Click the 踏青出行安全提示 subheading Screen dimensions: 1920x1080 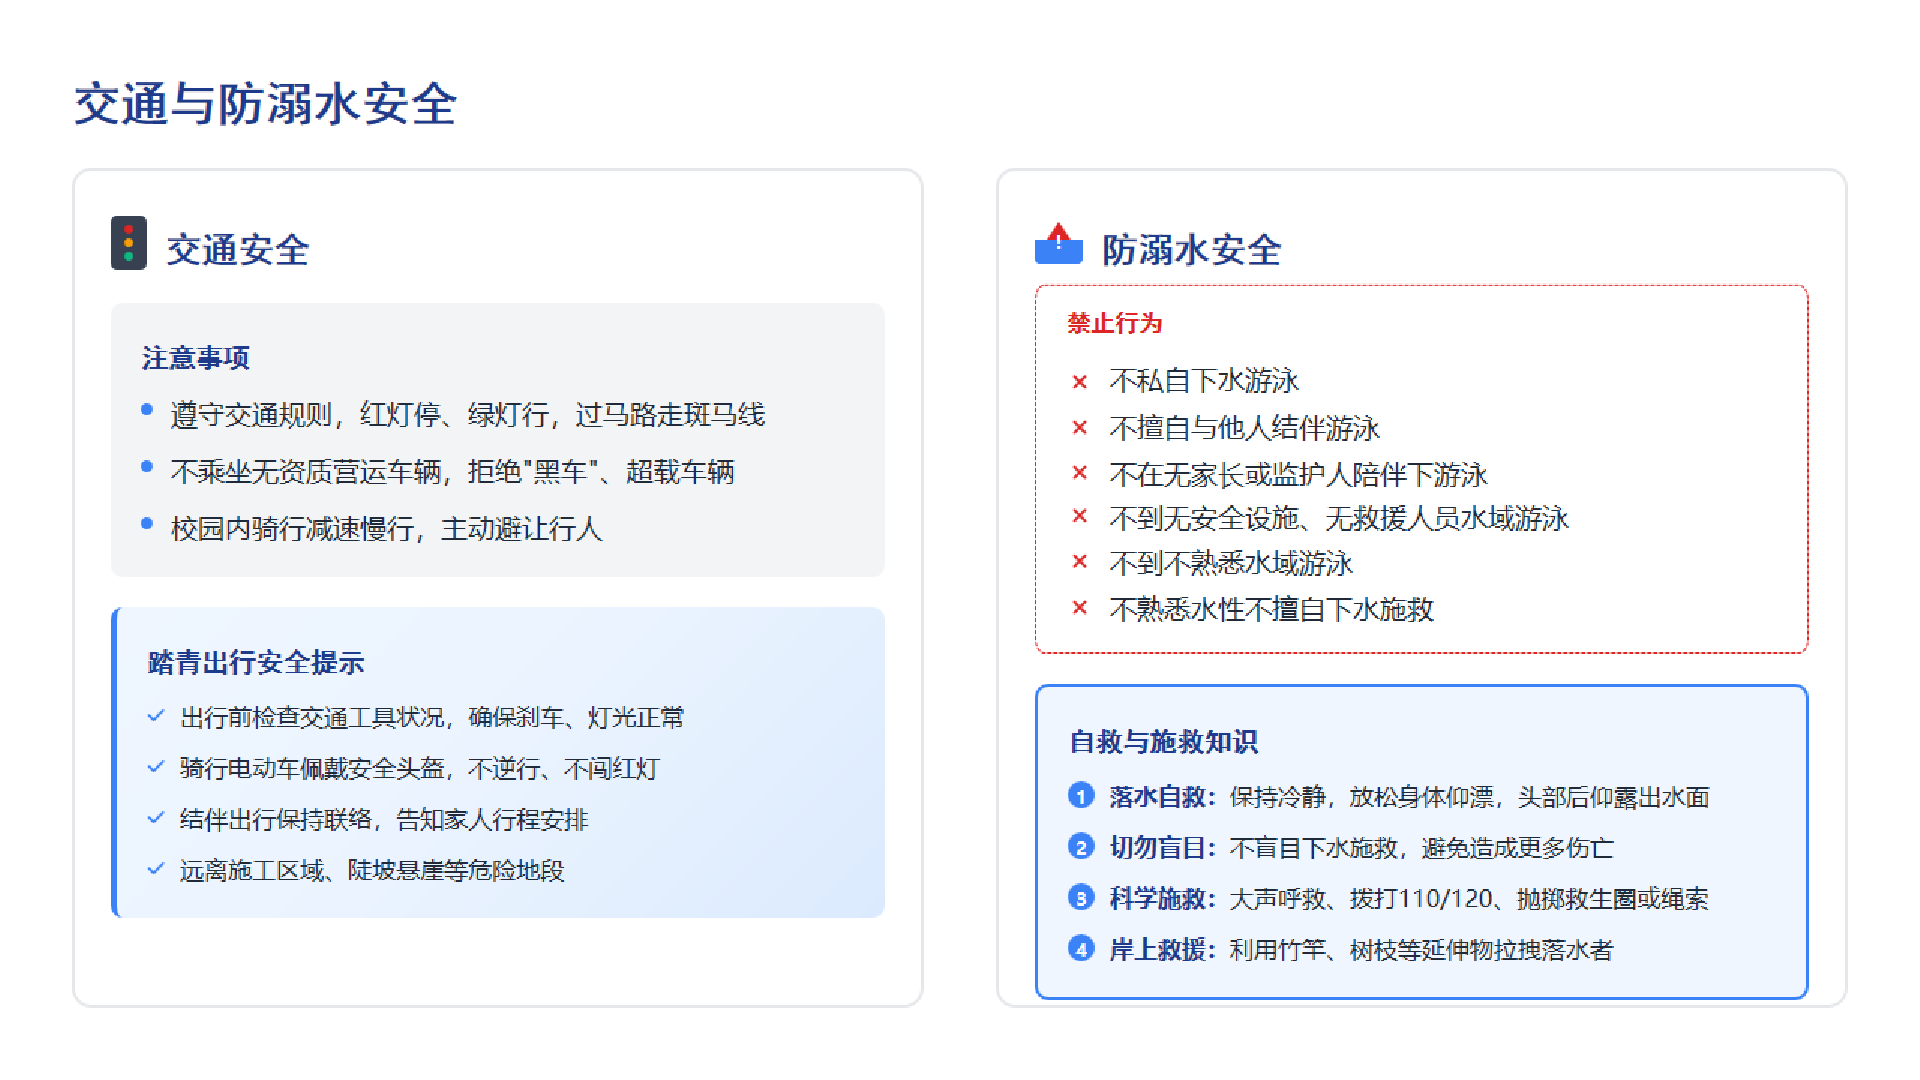(256, 662)
